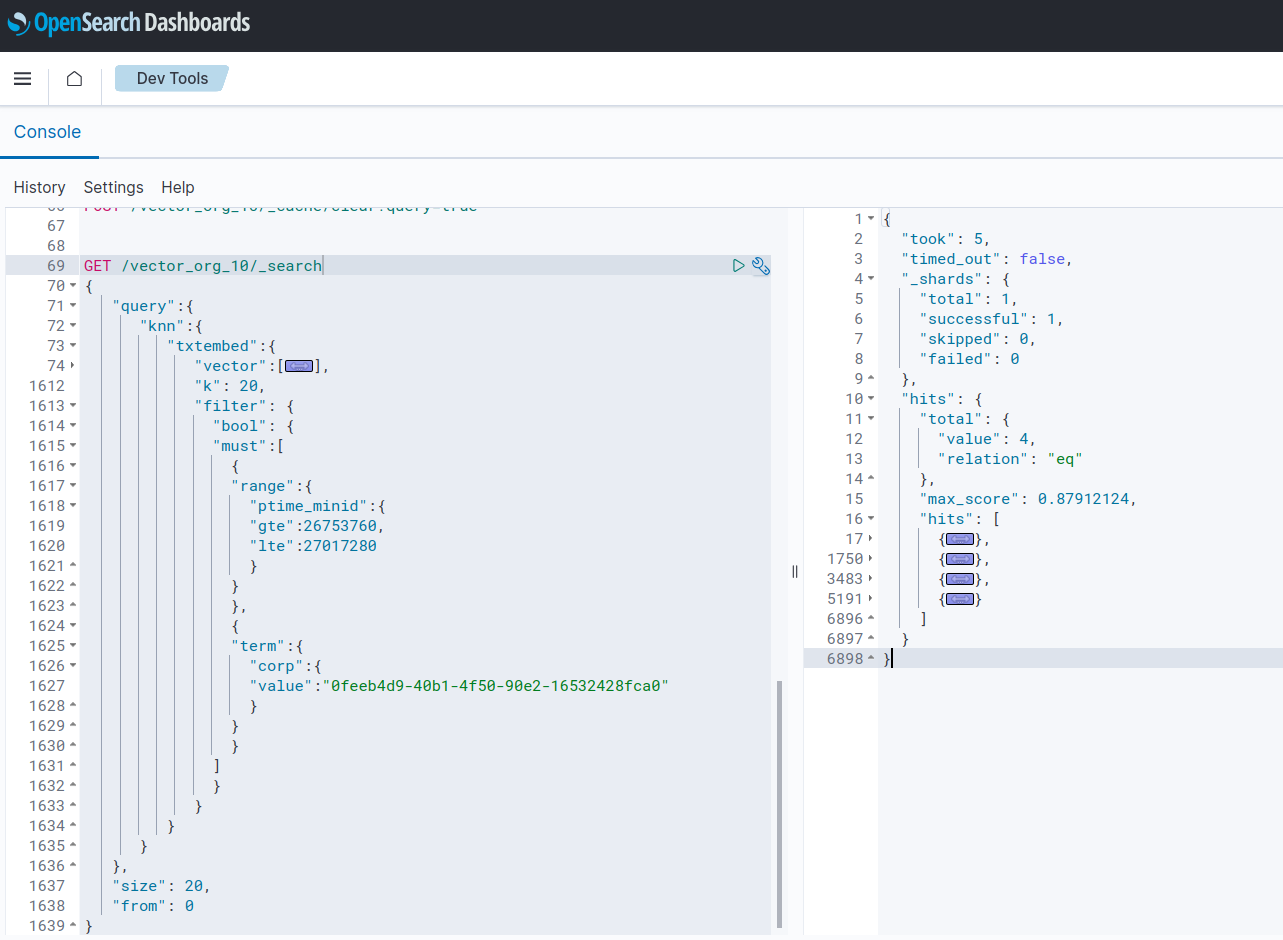Click the "gte":26753760 line
Viewport: 1283px width, 940px height.
(x=316, y=526)
